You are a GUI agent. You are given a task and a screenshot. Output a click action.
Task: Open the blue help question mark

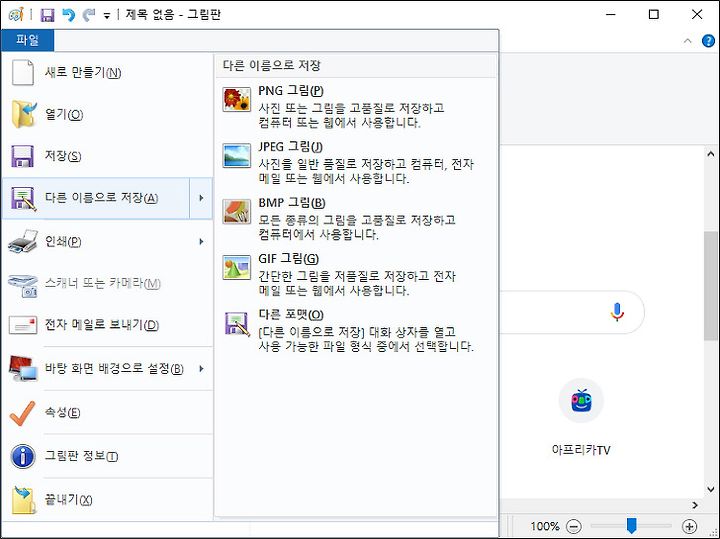pos(708,41)
